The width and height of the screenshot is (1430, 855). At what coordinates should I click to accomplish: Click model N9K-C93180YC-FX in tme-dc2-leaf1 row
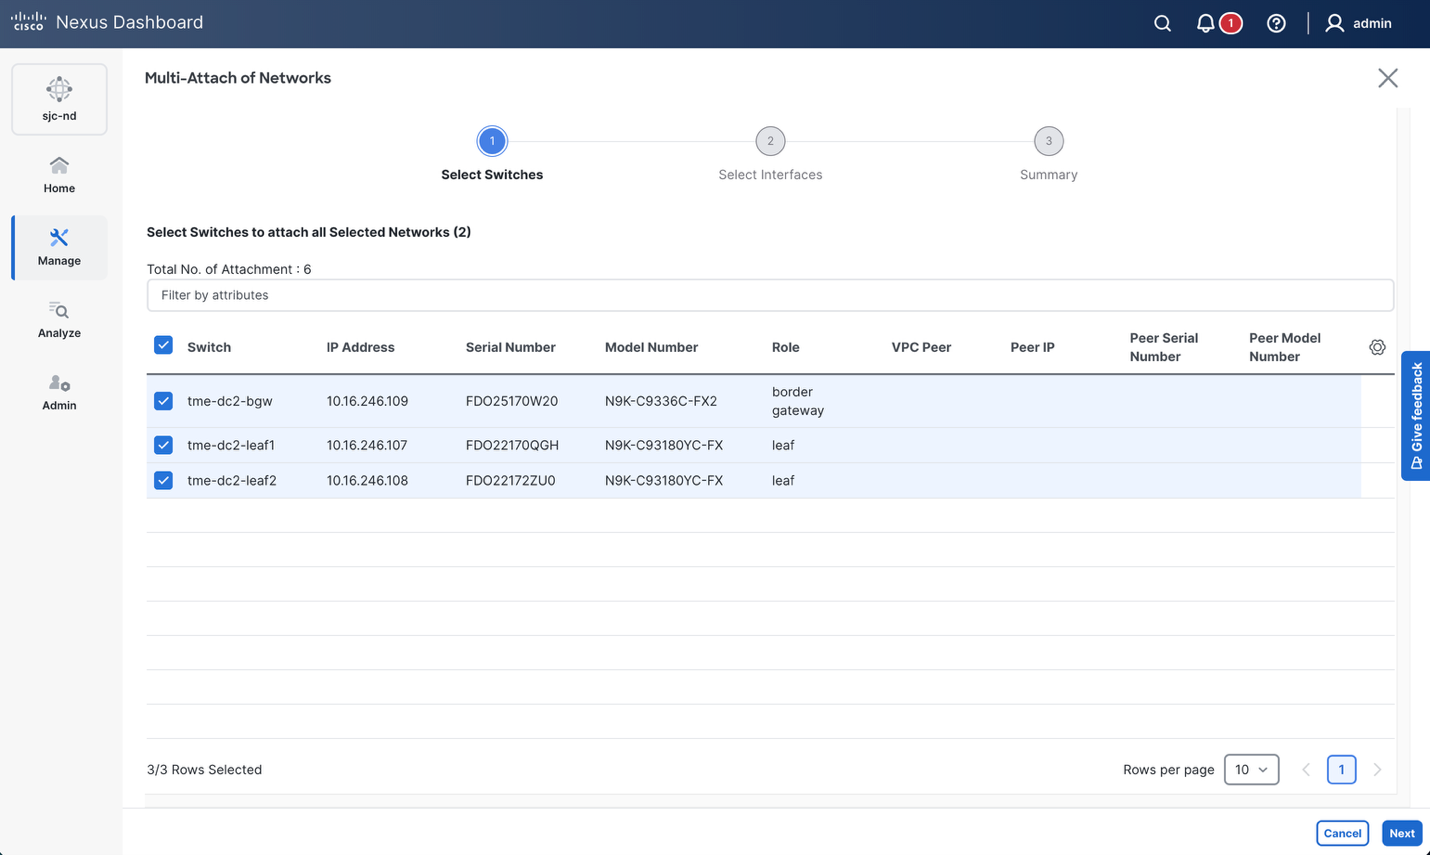pyautogui.click(x=664, y=445)
